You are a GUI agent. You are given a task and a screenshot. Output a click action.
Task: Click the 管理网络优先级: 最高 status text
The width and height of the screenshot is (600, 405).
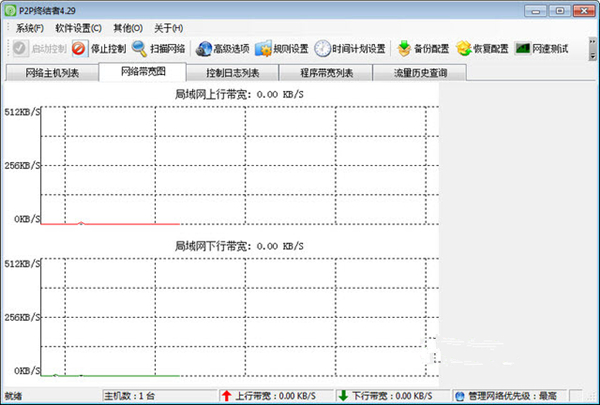pos(512,396)
